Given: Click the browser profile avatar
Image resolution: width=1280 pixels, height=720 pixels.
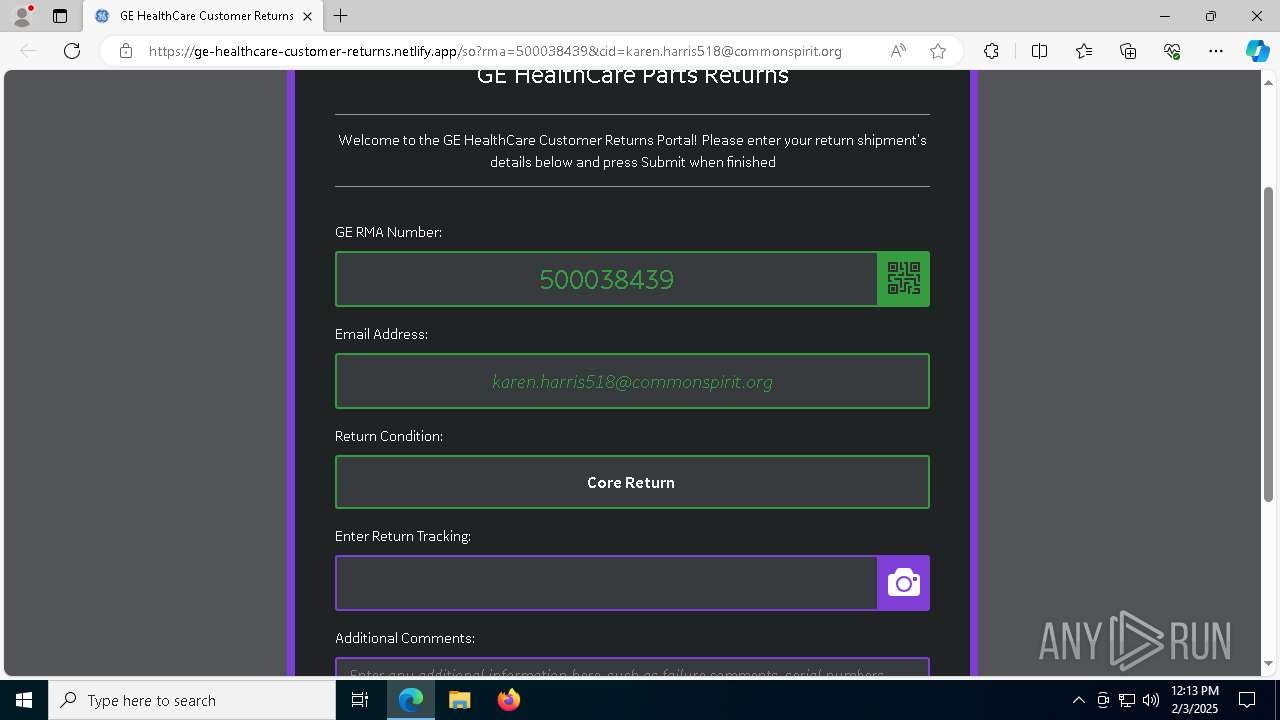Looking at the screenshot, I should pos(22,16).
